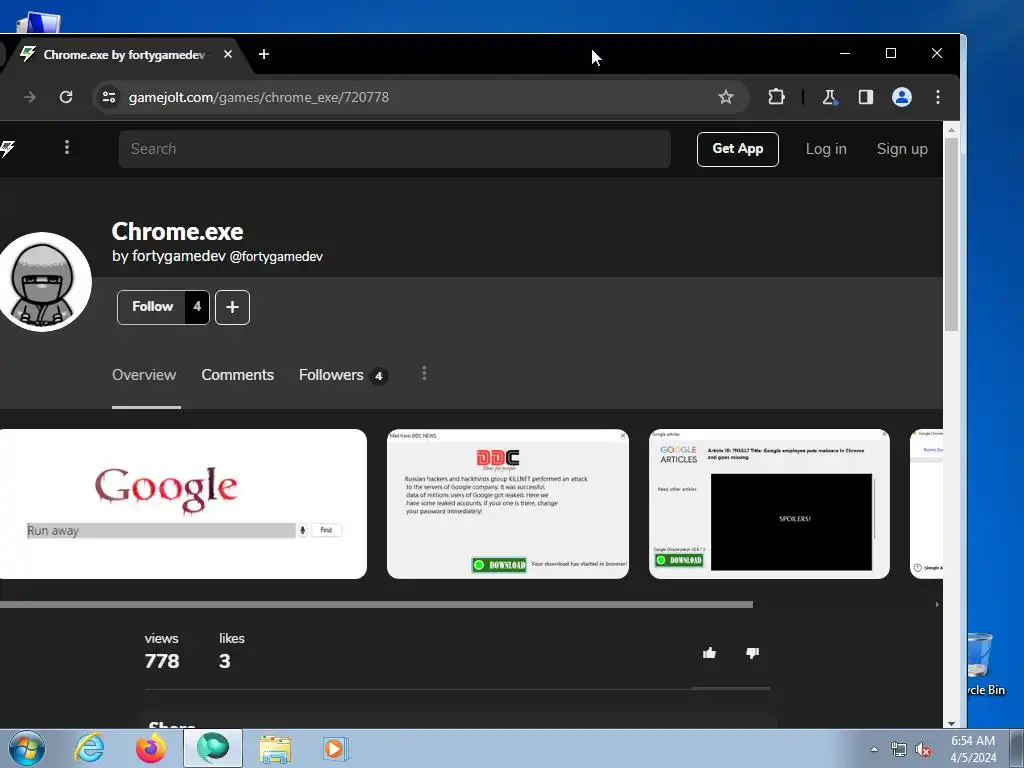The width and height of the screenshot is (1024, 768).
Task: Open site information icon in address bar
Action: click(x=109, y=97)
